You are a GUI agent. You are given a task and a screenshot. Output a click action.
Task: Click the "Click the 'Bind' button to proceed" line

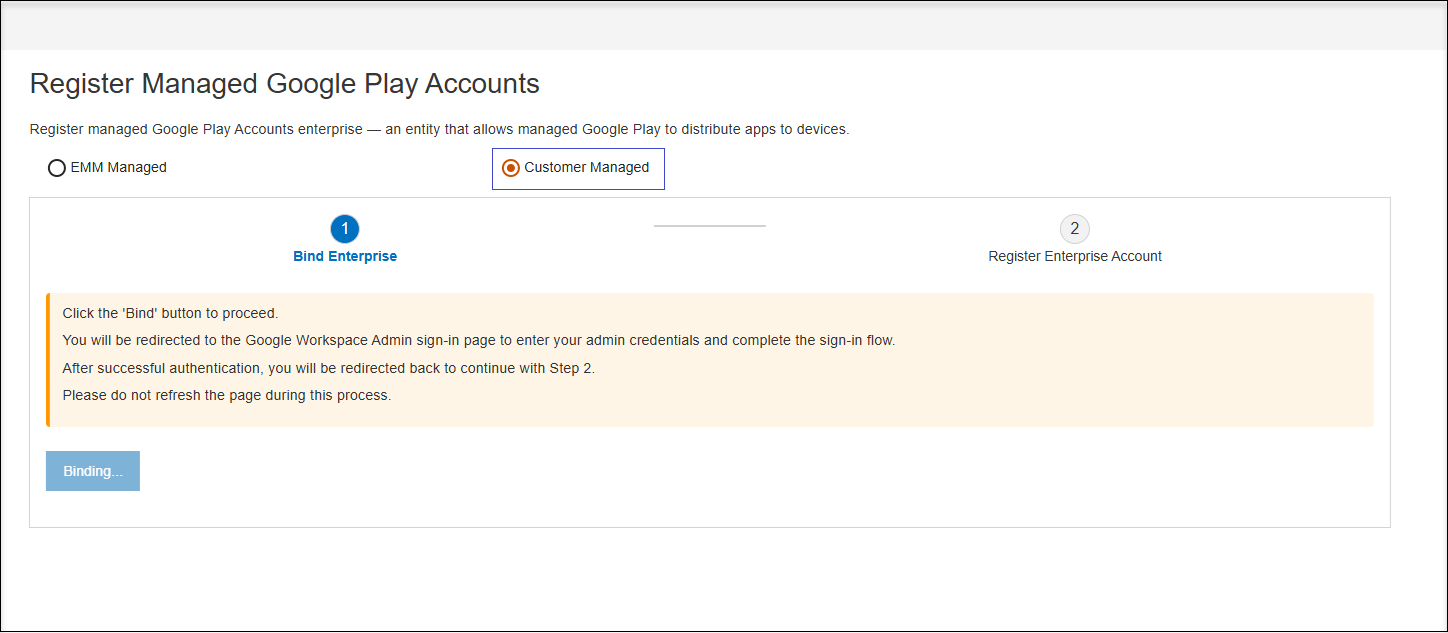click(170, 314)
